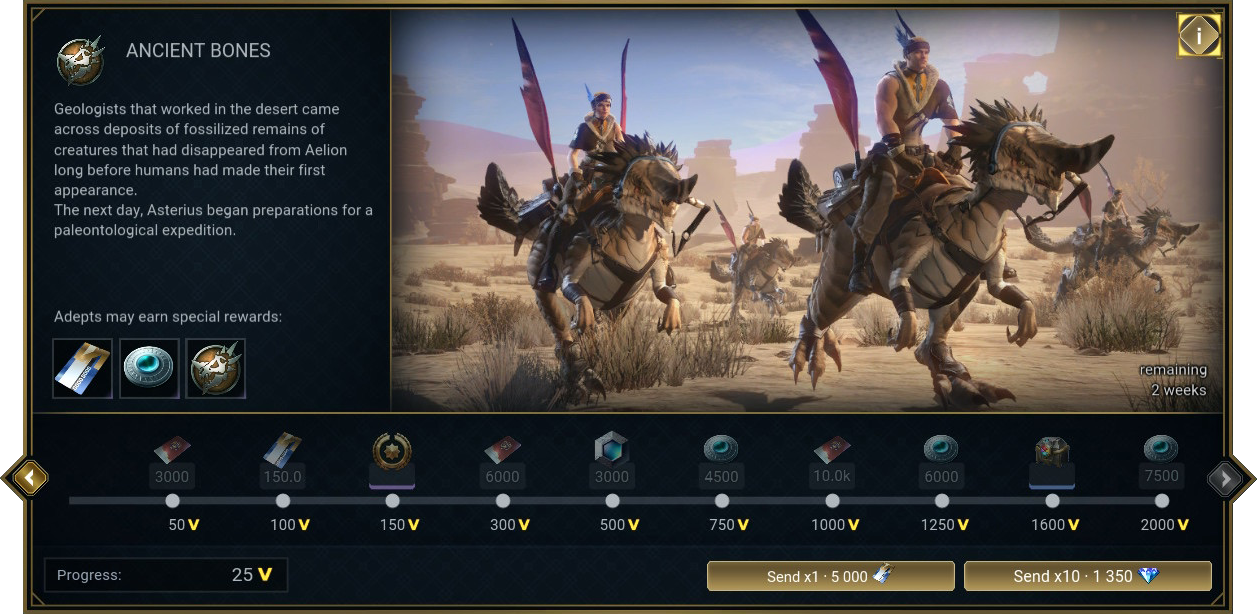
Task: Go to the next rewards with the right arrow
Action: tap(1225, 479)
